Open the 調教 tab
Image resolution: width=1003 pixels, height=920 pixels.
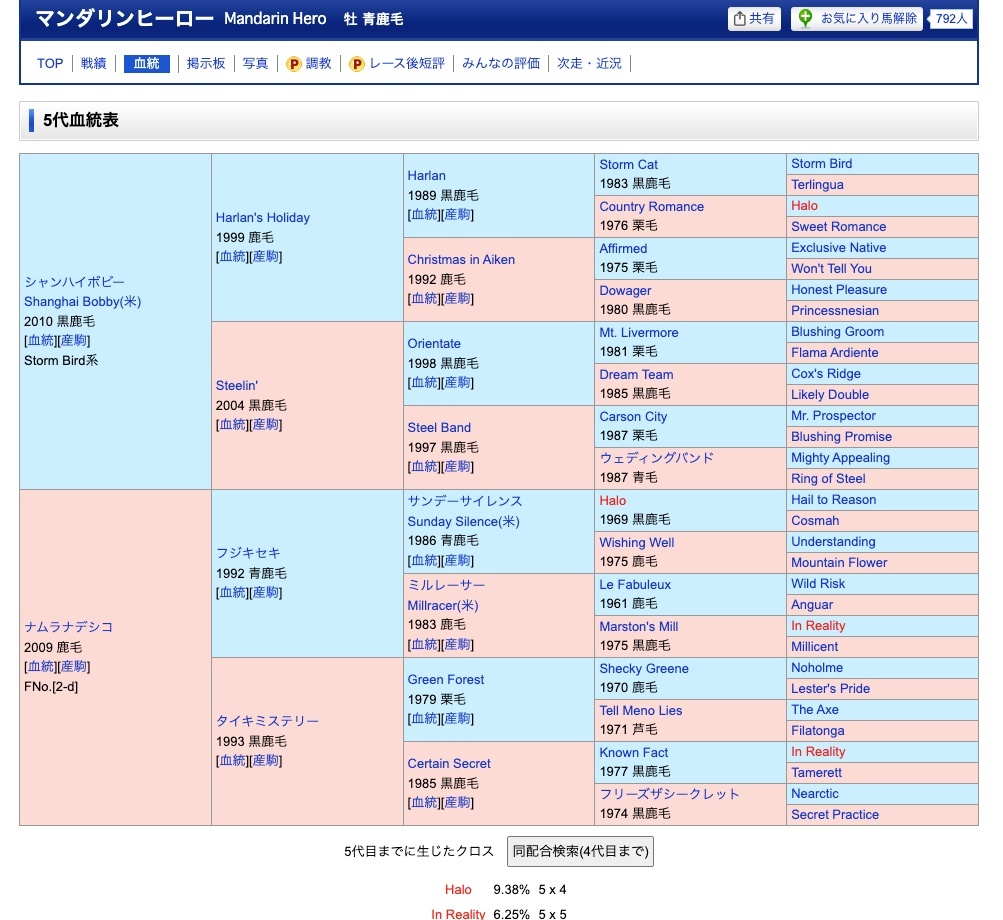coord(319,63)
